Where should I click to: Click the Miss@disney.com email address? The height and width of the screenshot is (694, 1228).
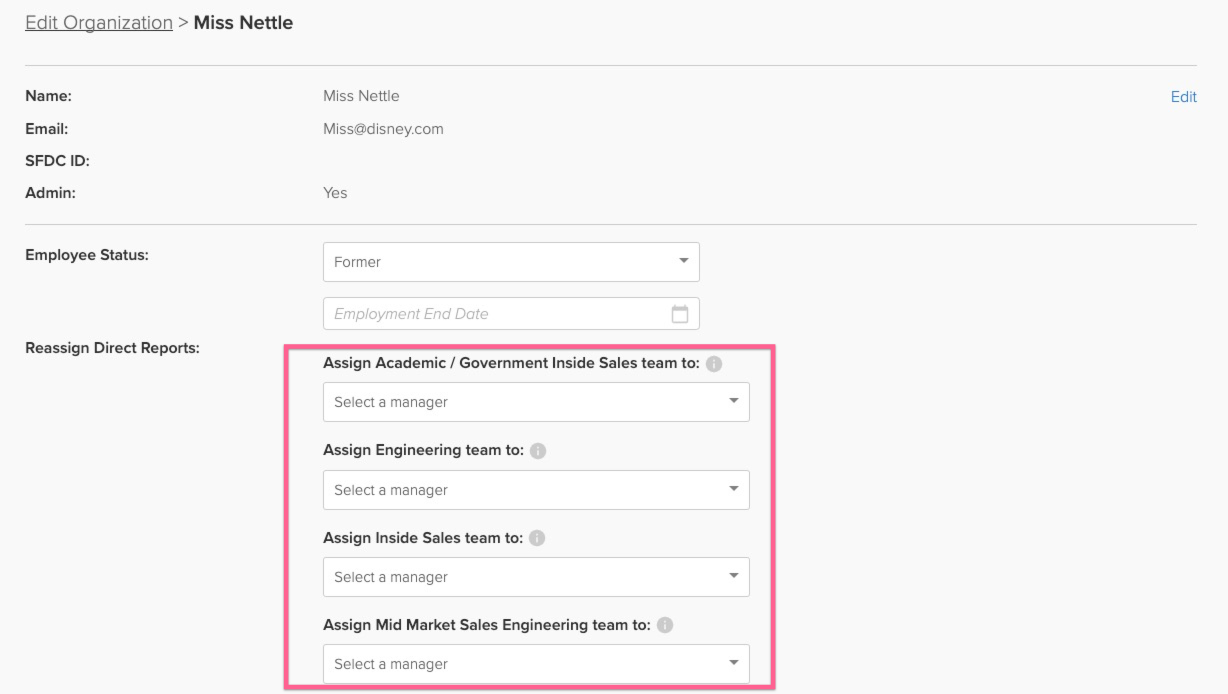click(384, 128)
